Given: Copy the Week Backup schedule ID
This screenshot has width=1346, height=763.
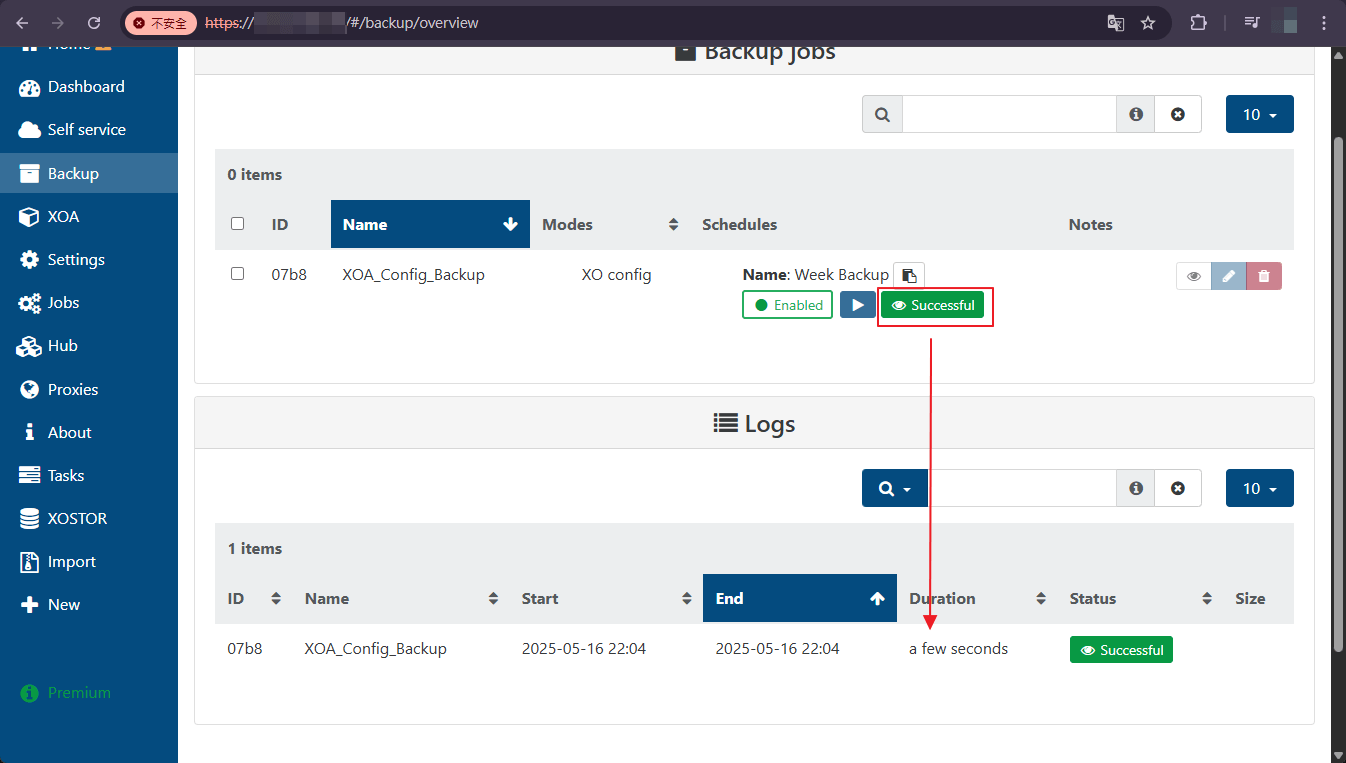Looking at the screenshot, I should (909, 275).
